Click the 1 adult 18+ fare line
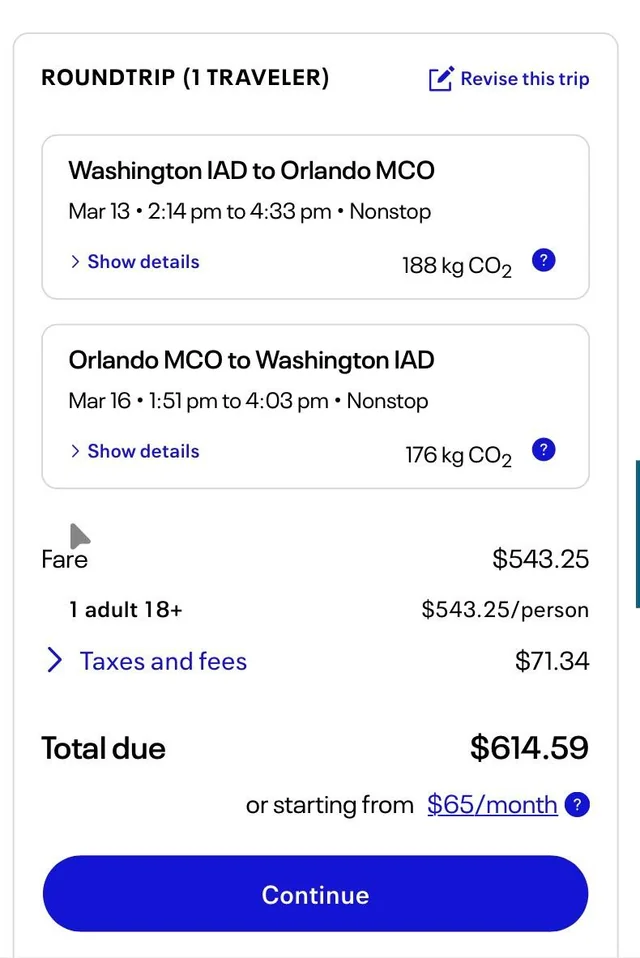Image resolution: width=640 pixels, height=958 pixels. click(126, 609)
